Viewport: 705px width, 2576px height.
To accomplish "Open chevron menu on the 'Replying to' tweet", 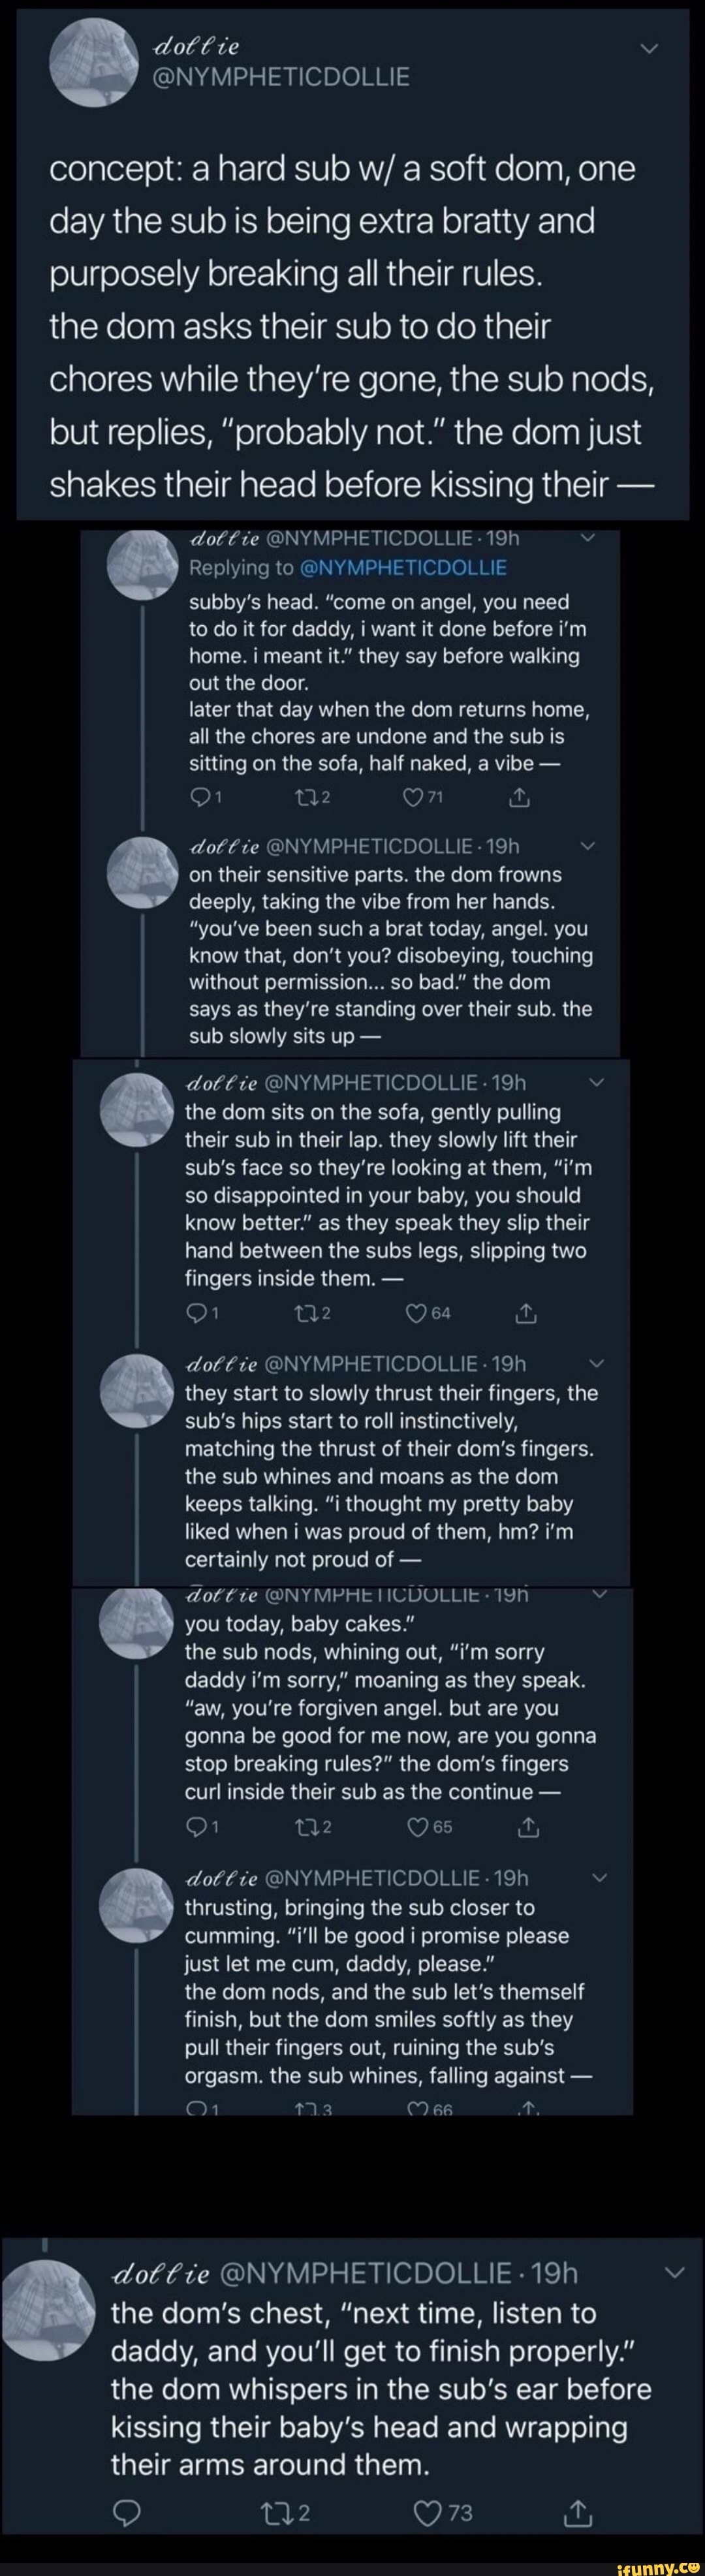I will (587, 539).
